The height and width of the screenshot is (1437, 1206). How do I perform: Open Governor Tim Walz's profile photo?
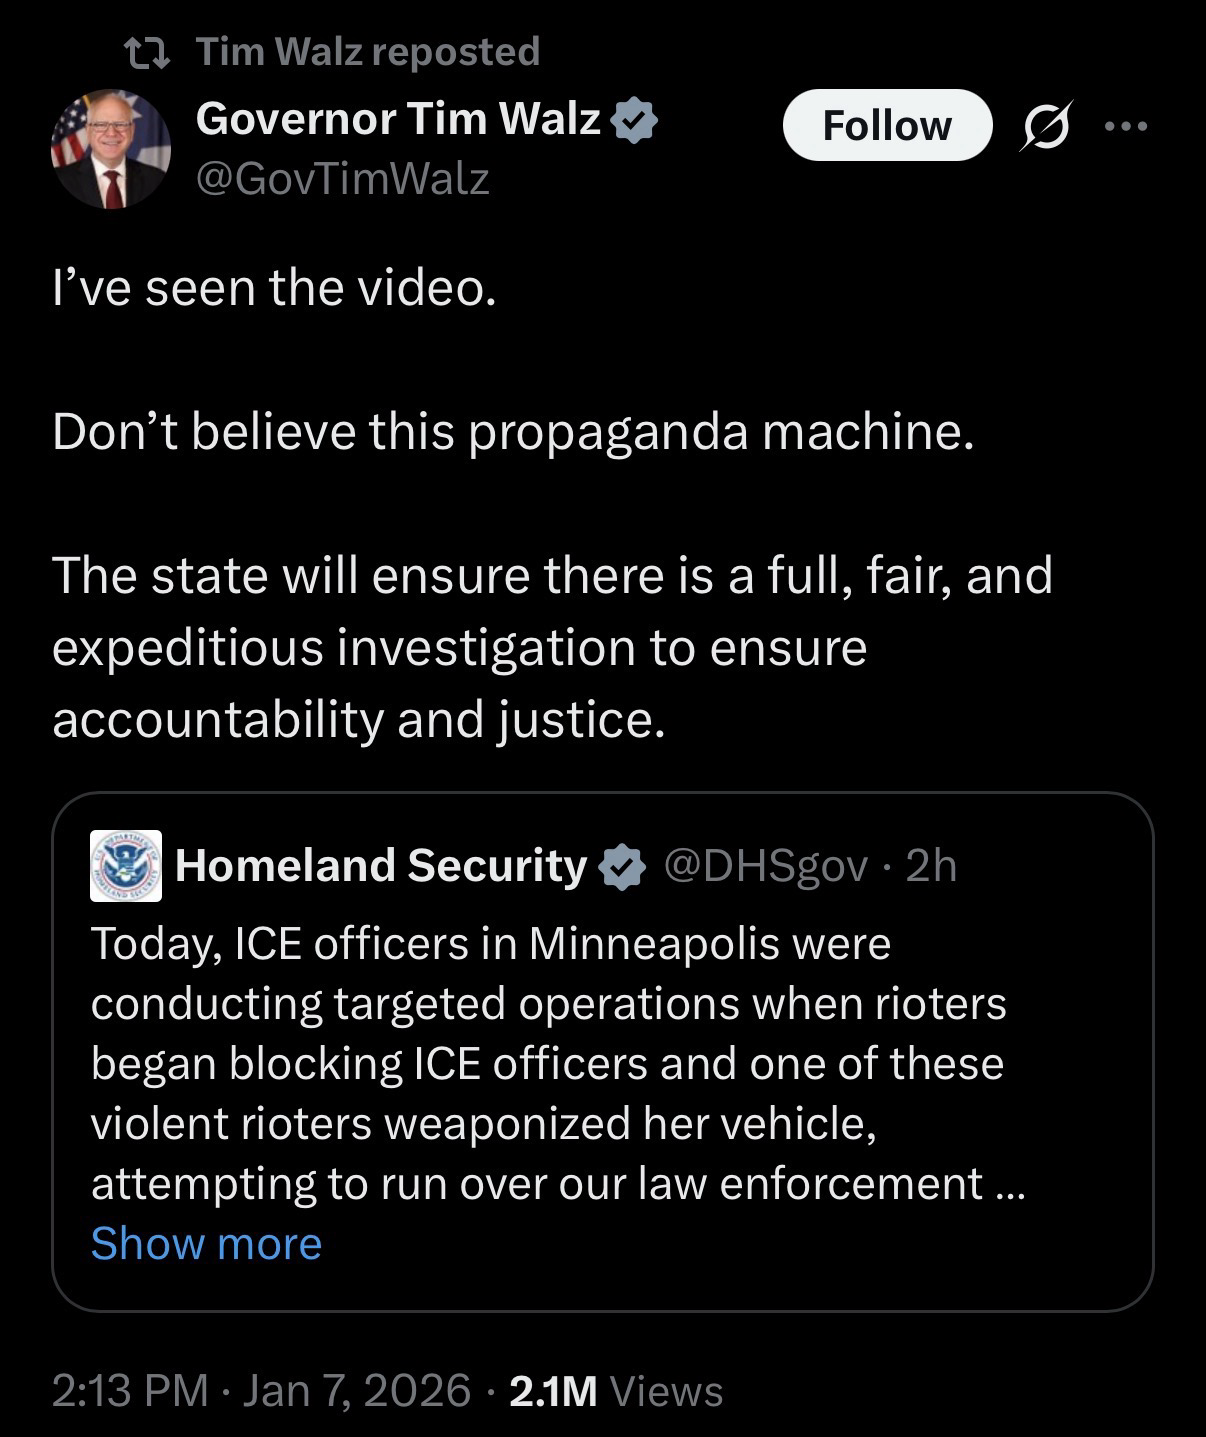(x=111, y=149)
